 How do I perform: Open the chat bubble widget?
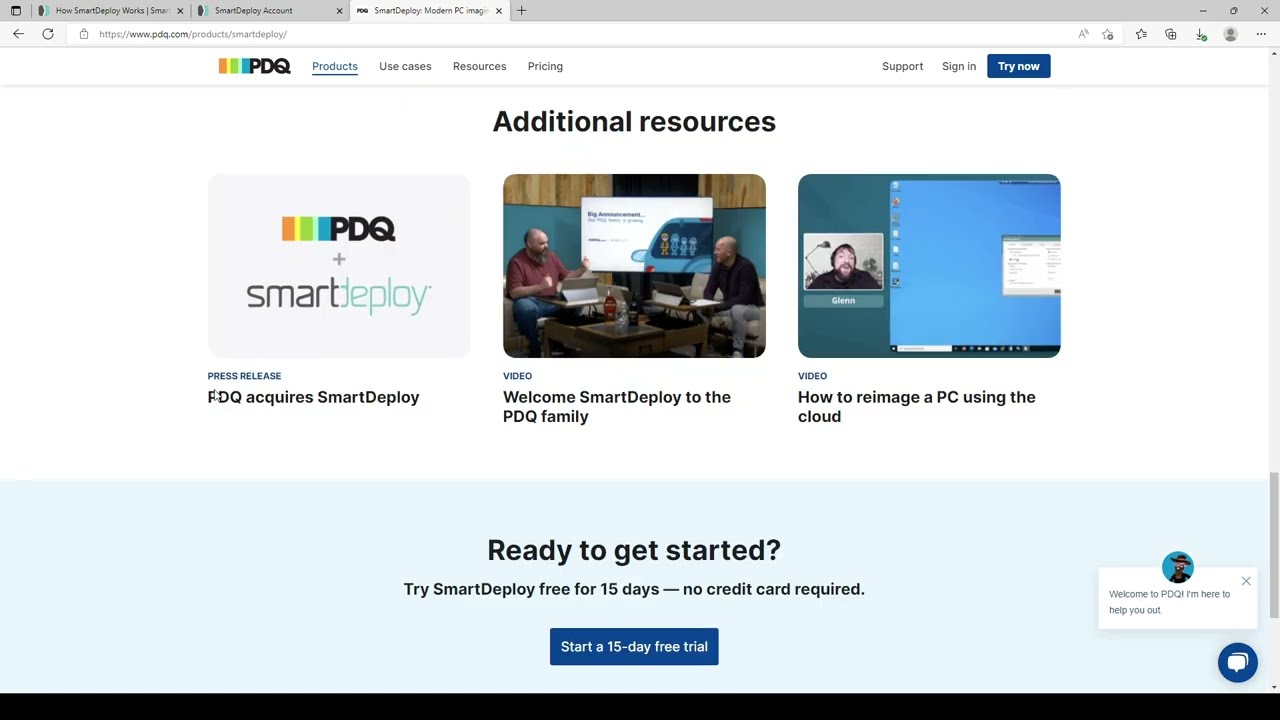pyautogui.click(x=1238, y=662)
